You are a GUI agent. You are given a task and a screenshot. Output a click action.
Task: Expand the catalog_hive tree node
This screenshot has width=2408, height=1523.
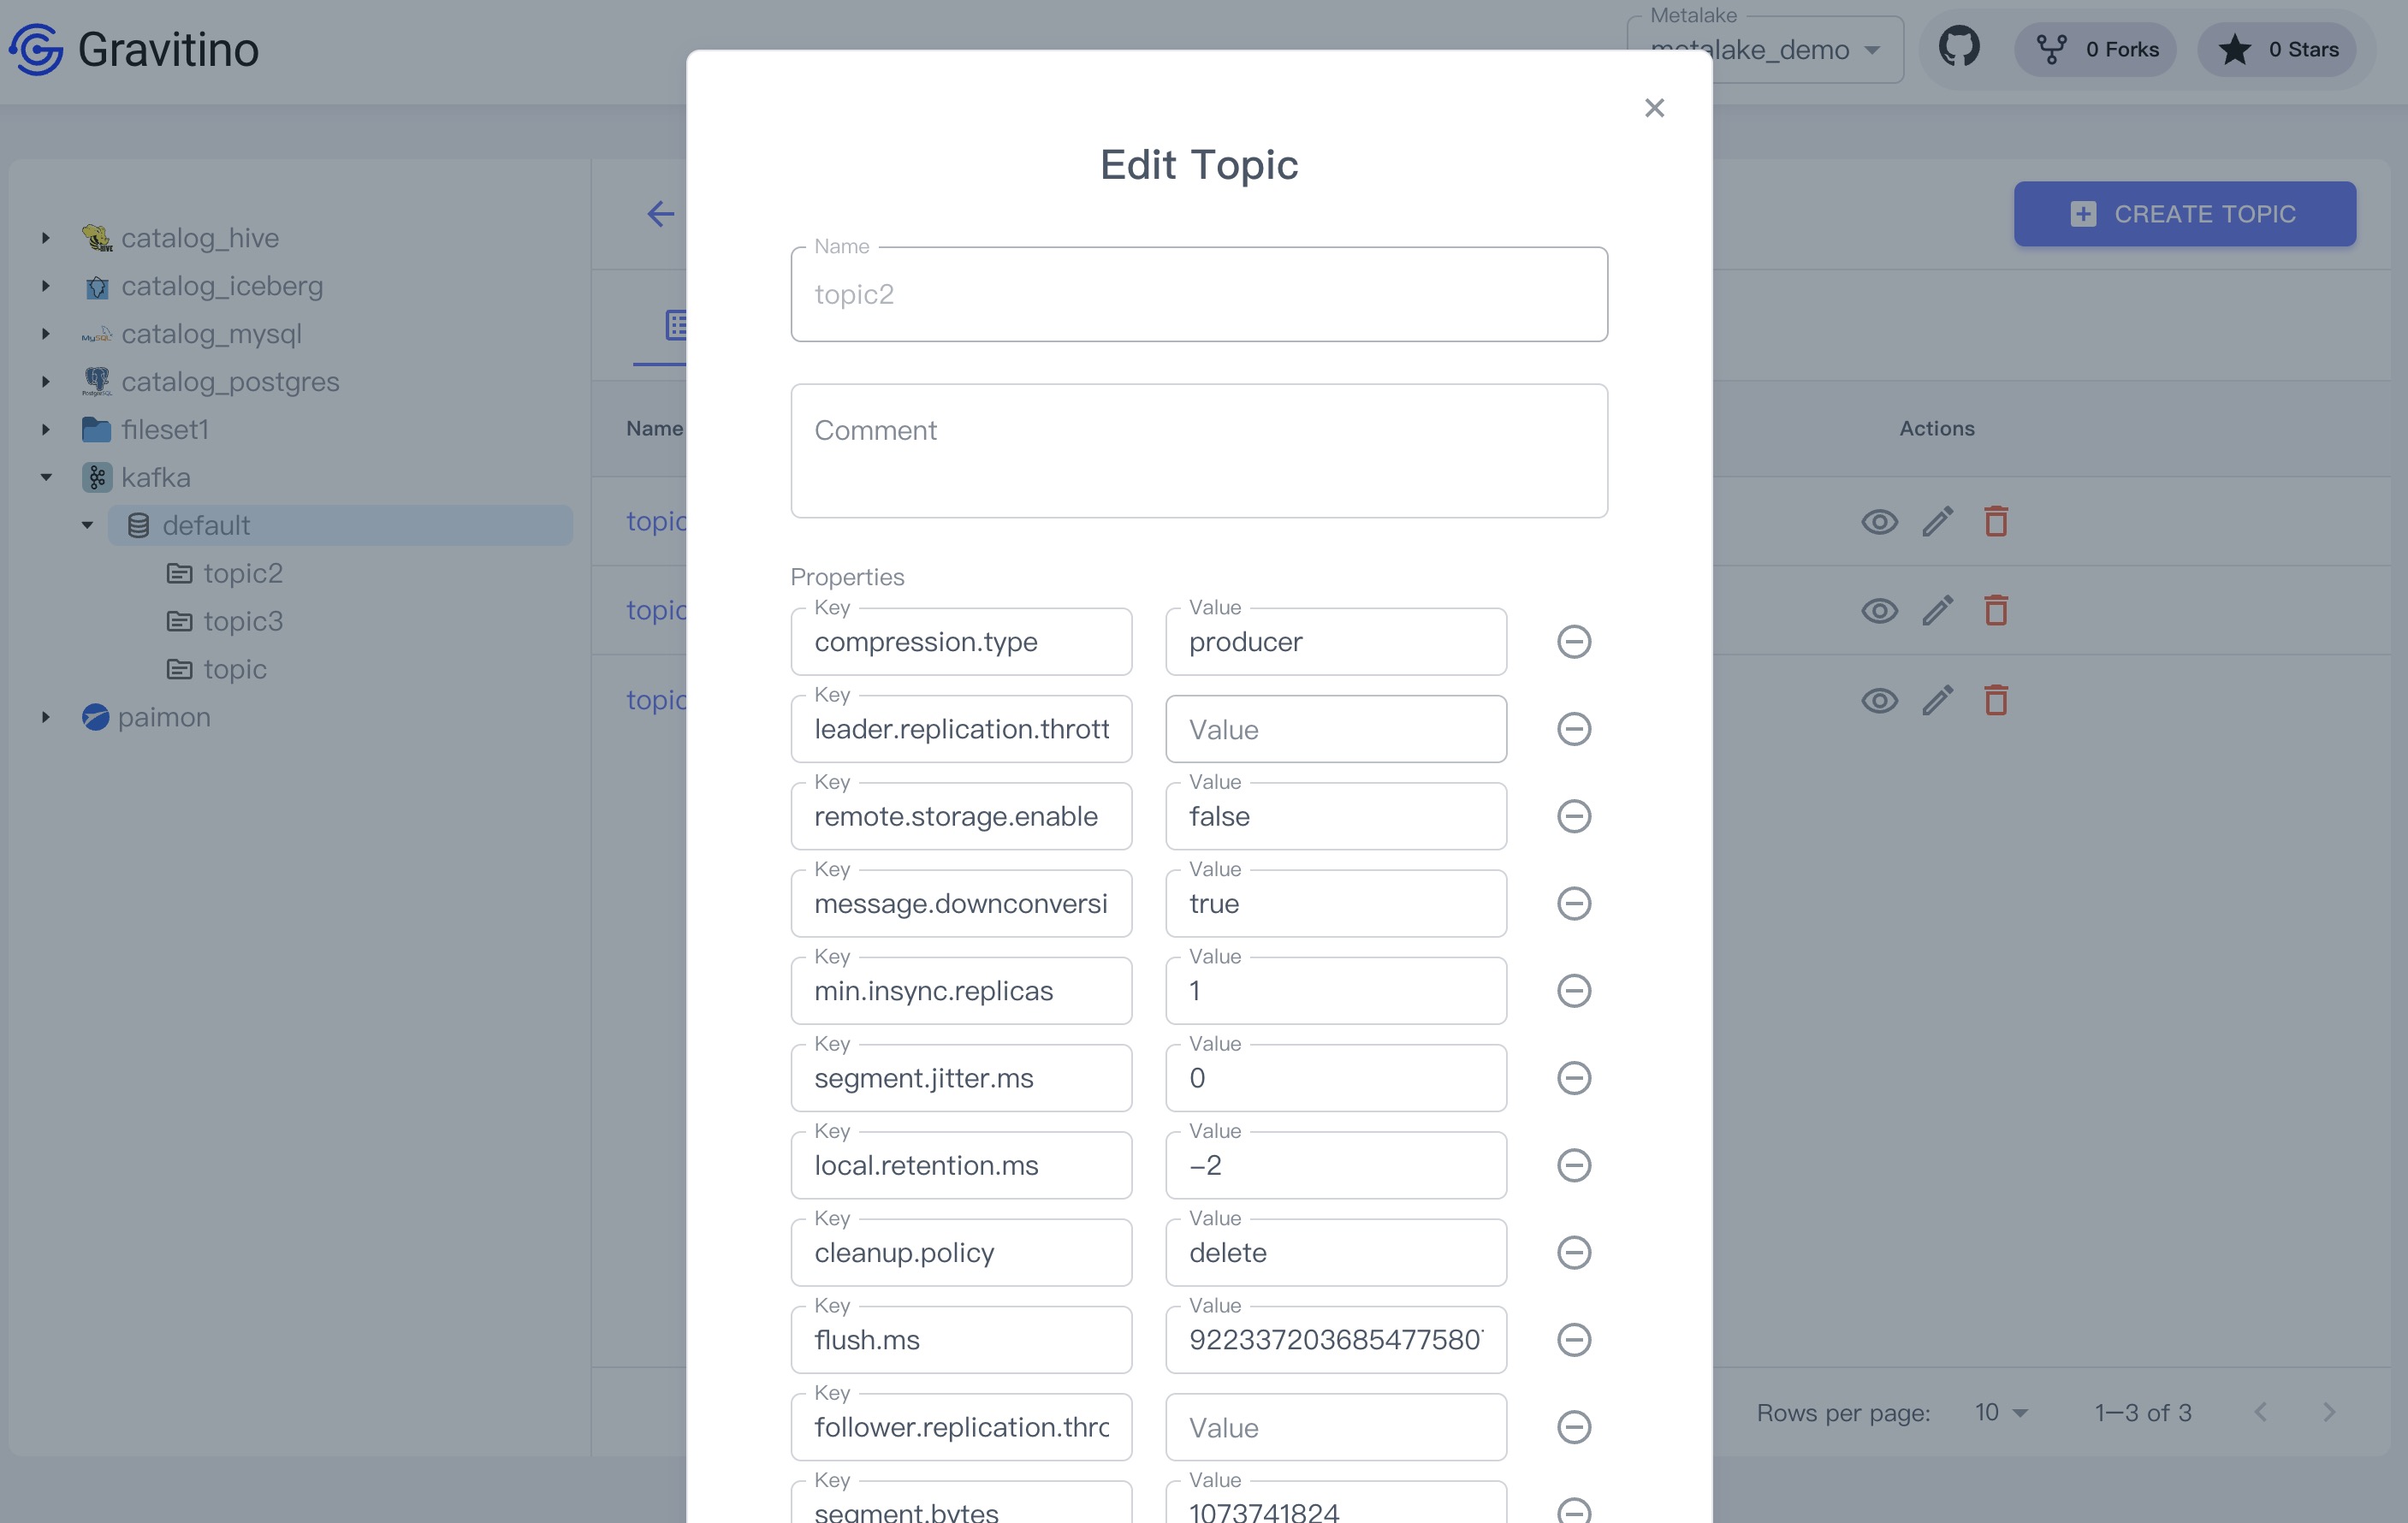tap(45, 238)
